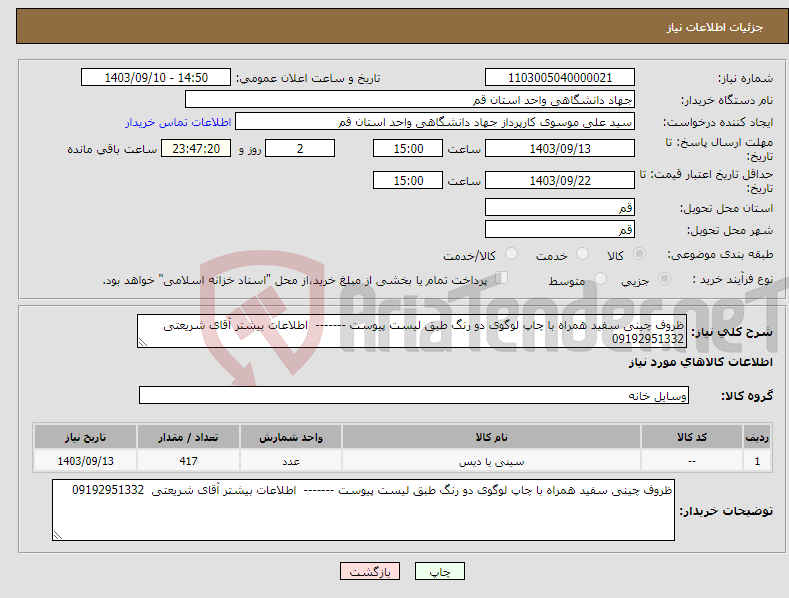Click the resize handle of توضیحات خریدار textarea

(57, 536)
